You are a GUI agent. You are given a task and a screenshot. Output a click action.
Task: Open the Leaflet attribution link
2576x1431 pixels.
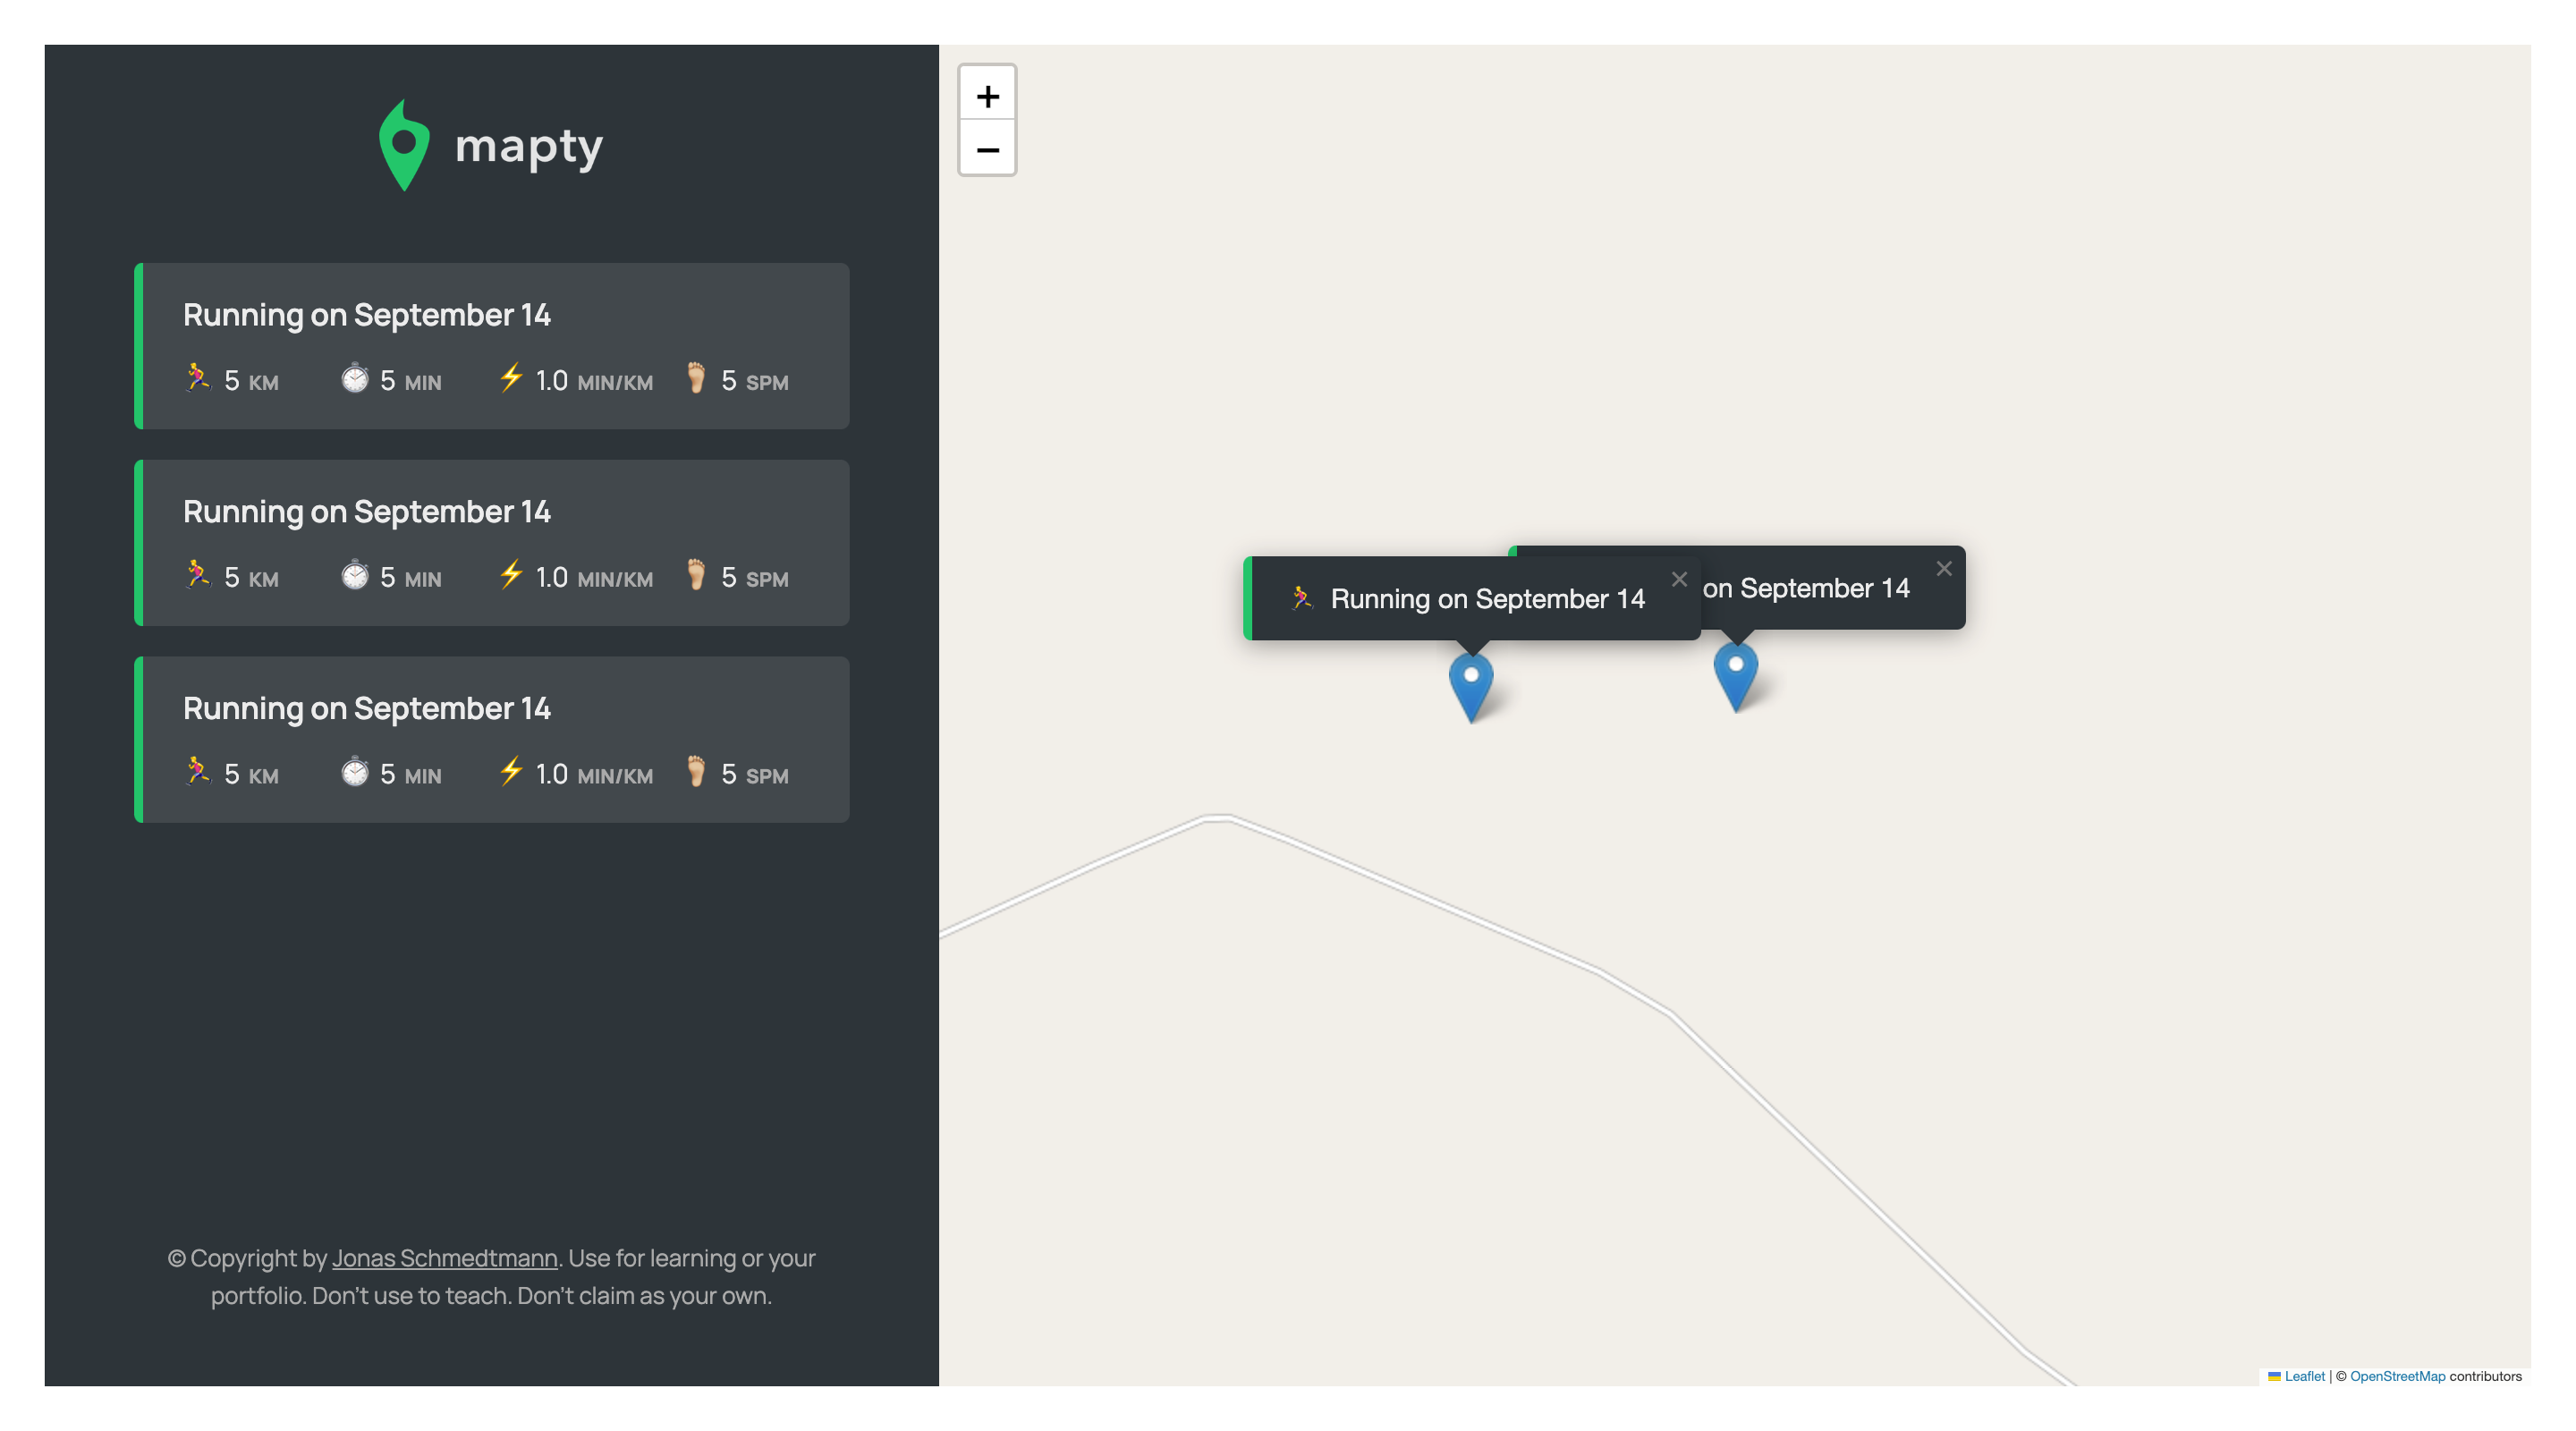2304,1376
